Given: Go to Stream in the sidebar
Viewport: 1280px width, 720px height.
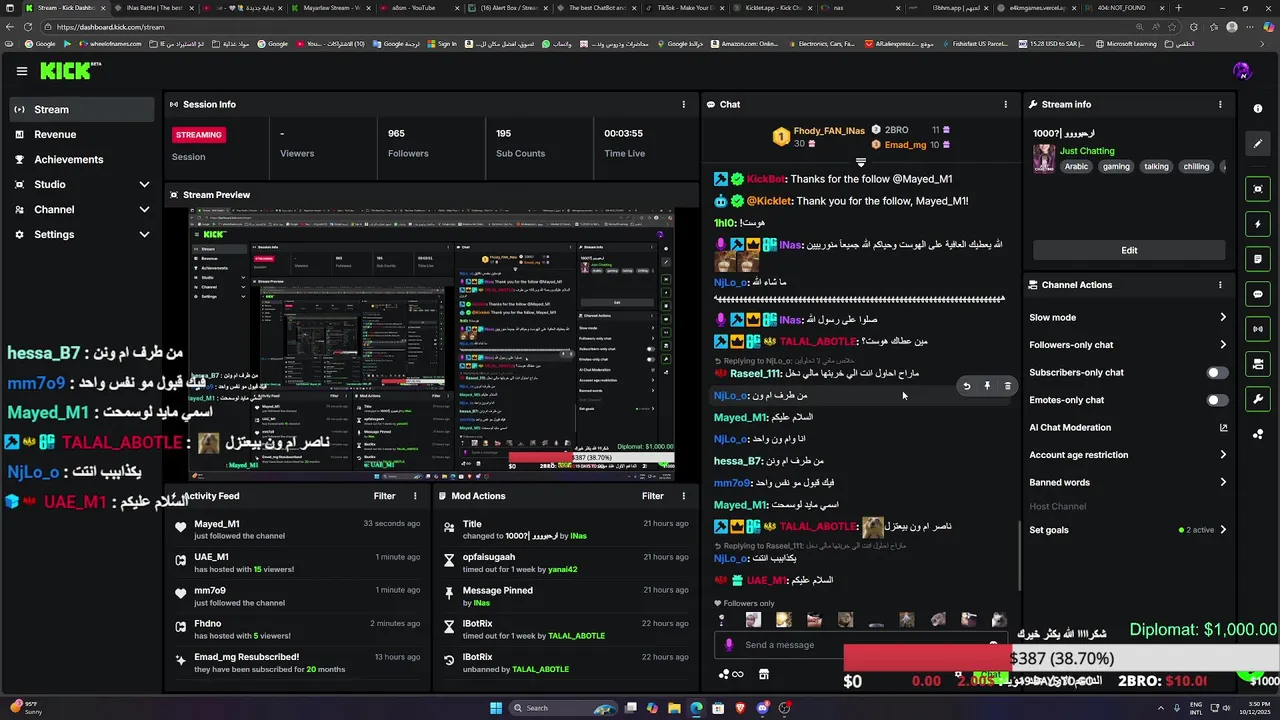Looking at the screenshot, I should pyautogui.click(x=83, y=110).
